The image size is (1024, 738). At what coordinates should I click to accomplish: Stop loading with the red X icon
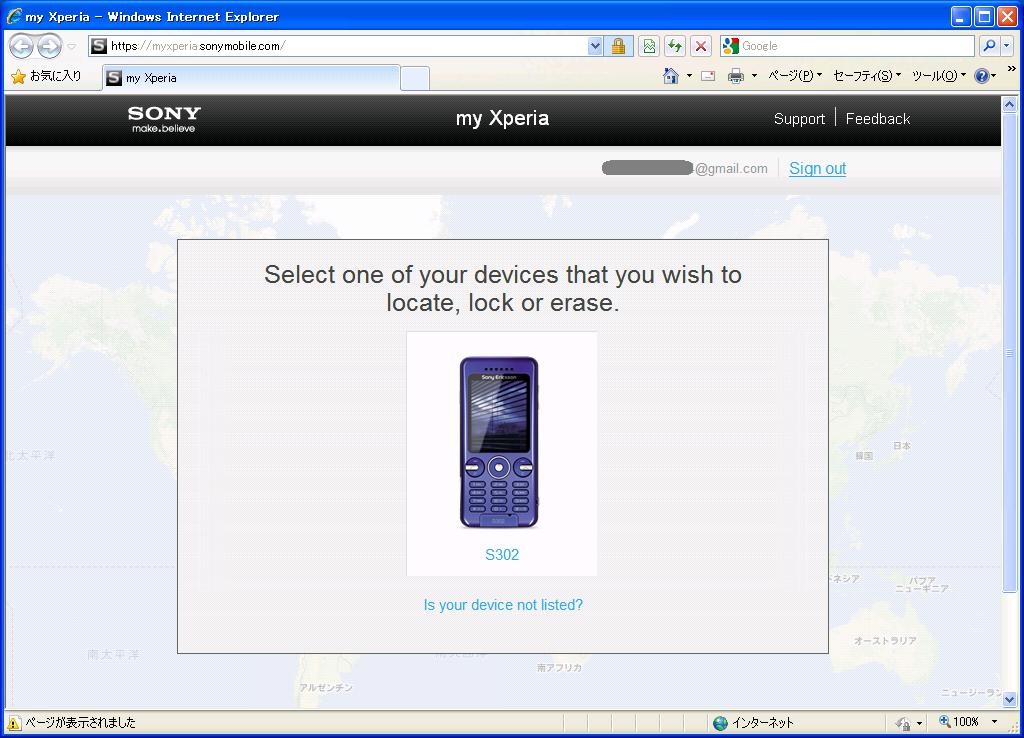701,46
